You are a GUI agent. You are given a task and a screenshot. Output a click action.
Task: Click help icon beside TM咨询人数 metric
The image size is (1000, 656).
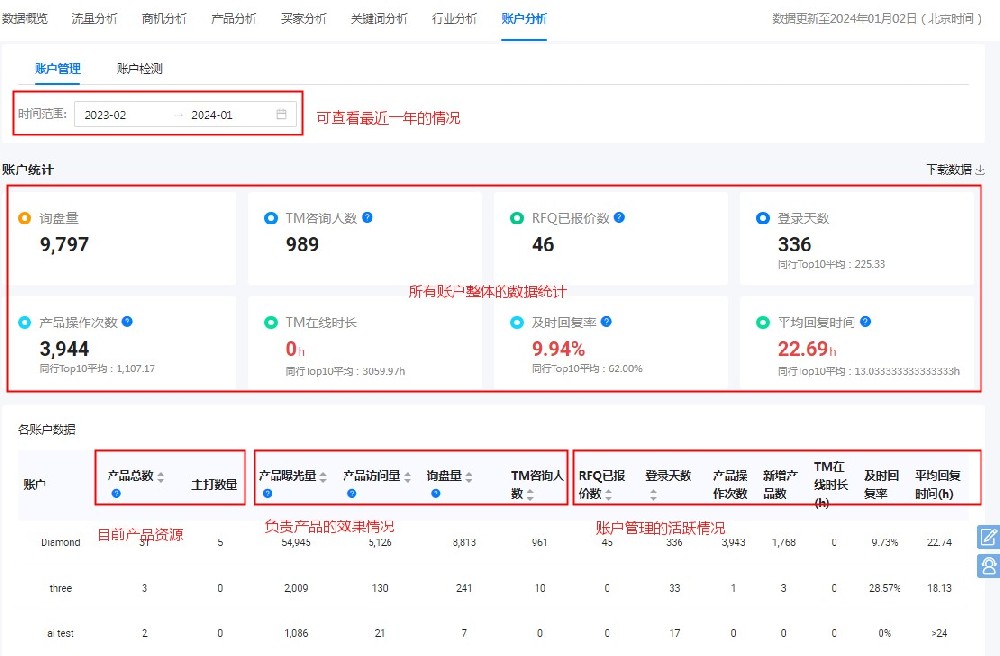(366, 216)
